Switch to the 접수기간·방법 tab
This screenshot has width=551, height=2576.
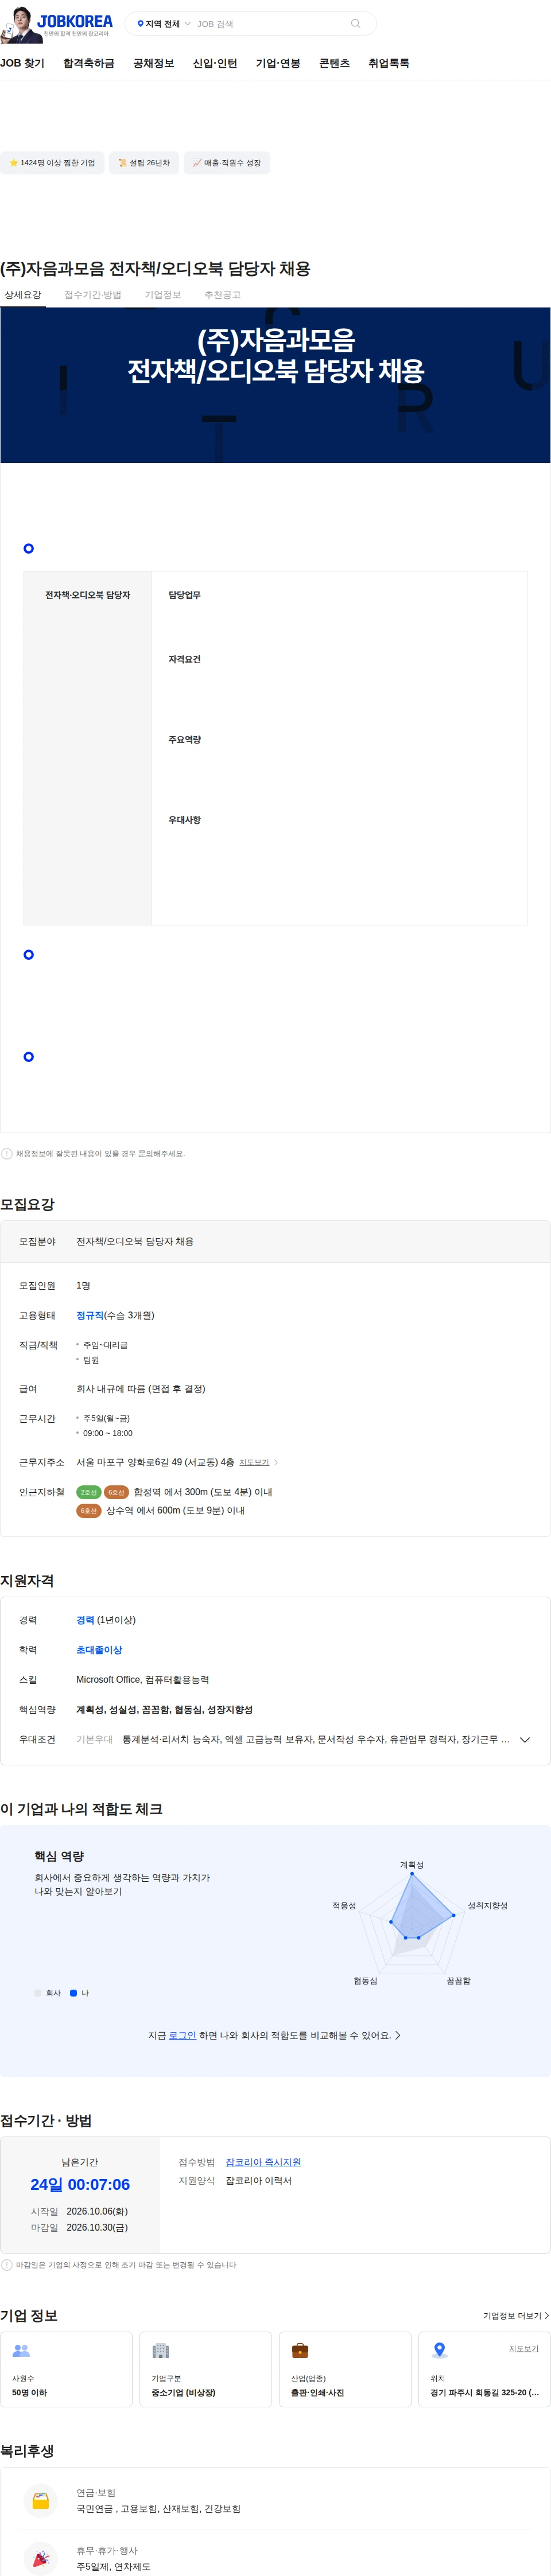click(93, 295)
